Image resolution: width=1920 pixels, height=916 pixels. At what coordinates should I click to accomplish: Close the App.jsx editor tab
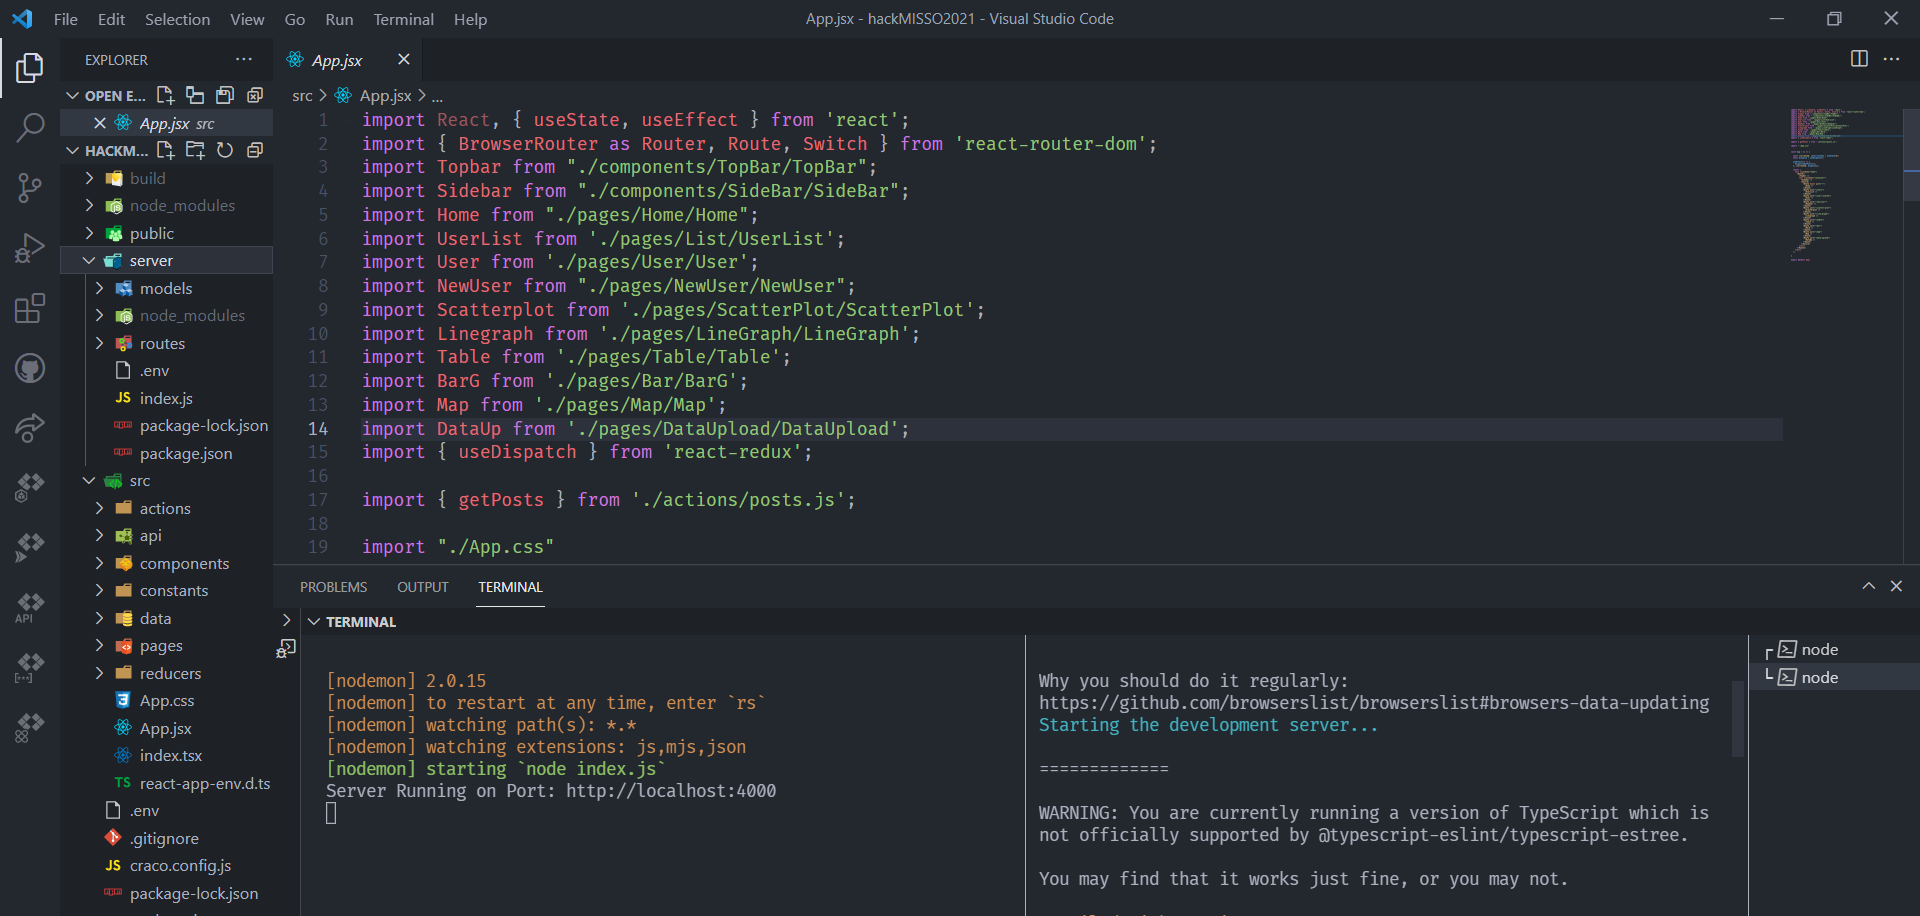click(404, 60)
